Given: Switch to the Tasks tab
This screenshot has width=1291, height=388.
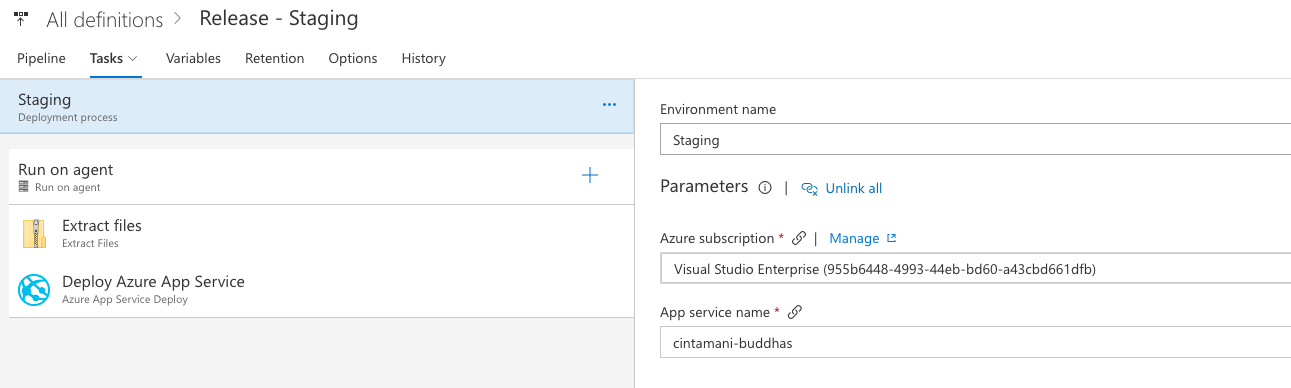Looking at the screenshot, I should [106, 58].
